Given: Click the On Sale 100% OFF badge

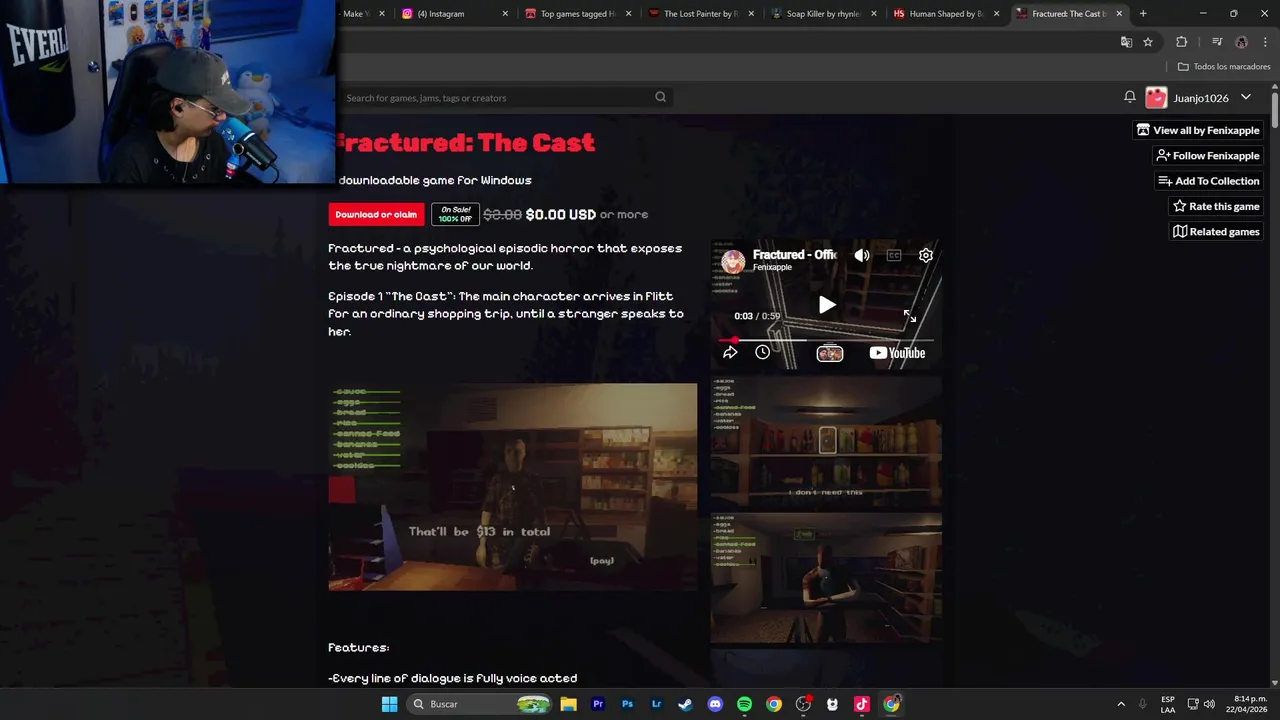Looking at the screenshot, I should click(455, 214).
